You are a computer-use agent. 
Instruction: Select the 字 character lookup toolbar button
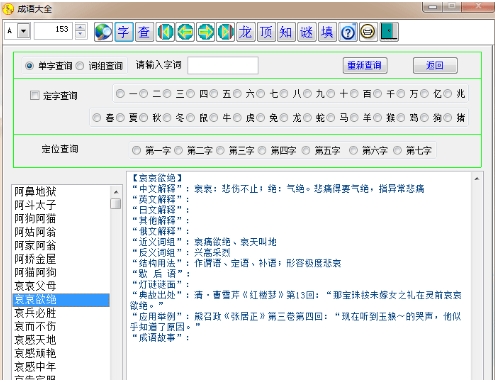pos(124,32)
